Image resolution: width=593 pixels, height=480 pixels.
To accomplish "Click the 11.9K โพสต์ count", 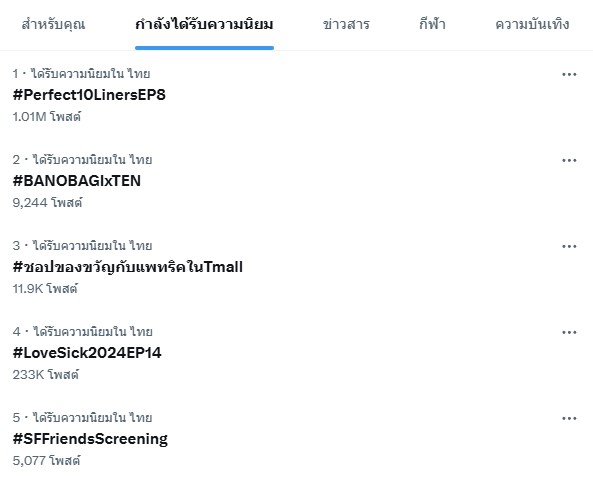I will [x=45, y=289].
